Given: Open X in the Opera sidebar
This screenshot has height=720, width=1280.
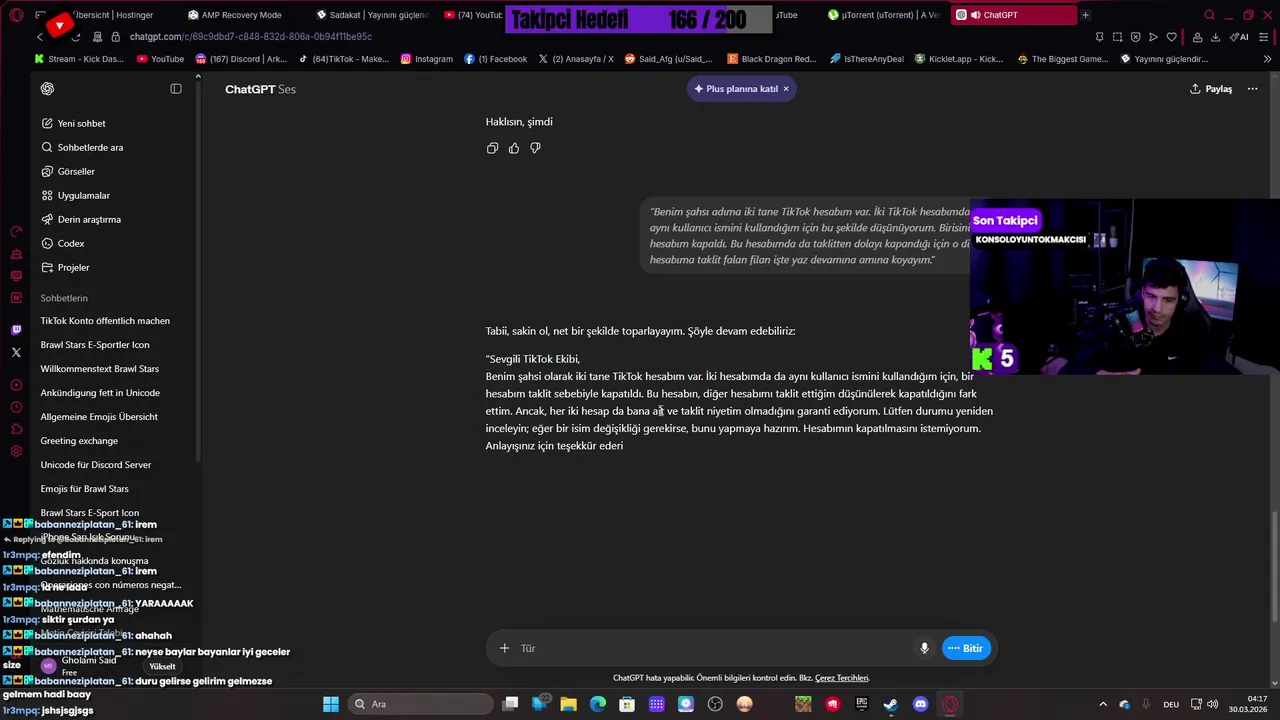Looking at the screenshot, I should pos(16,352).
